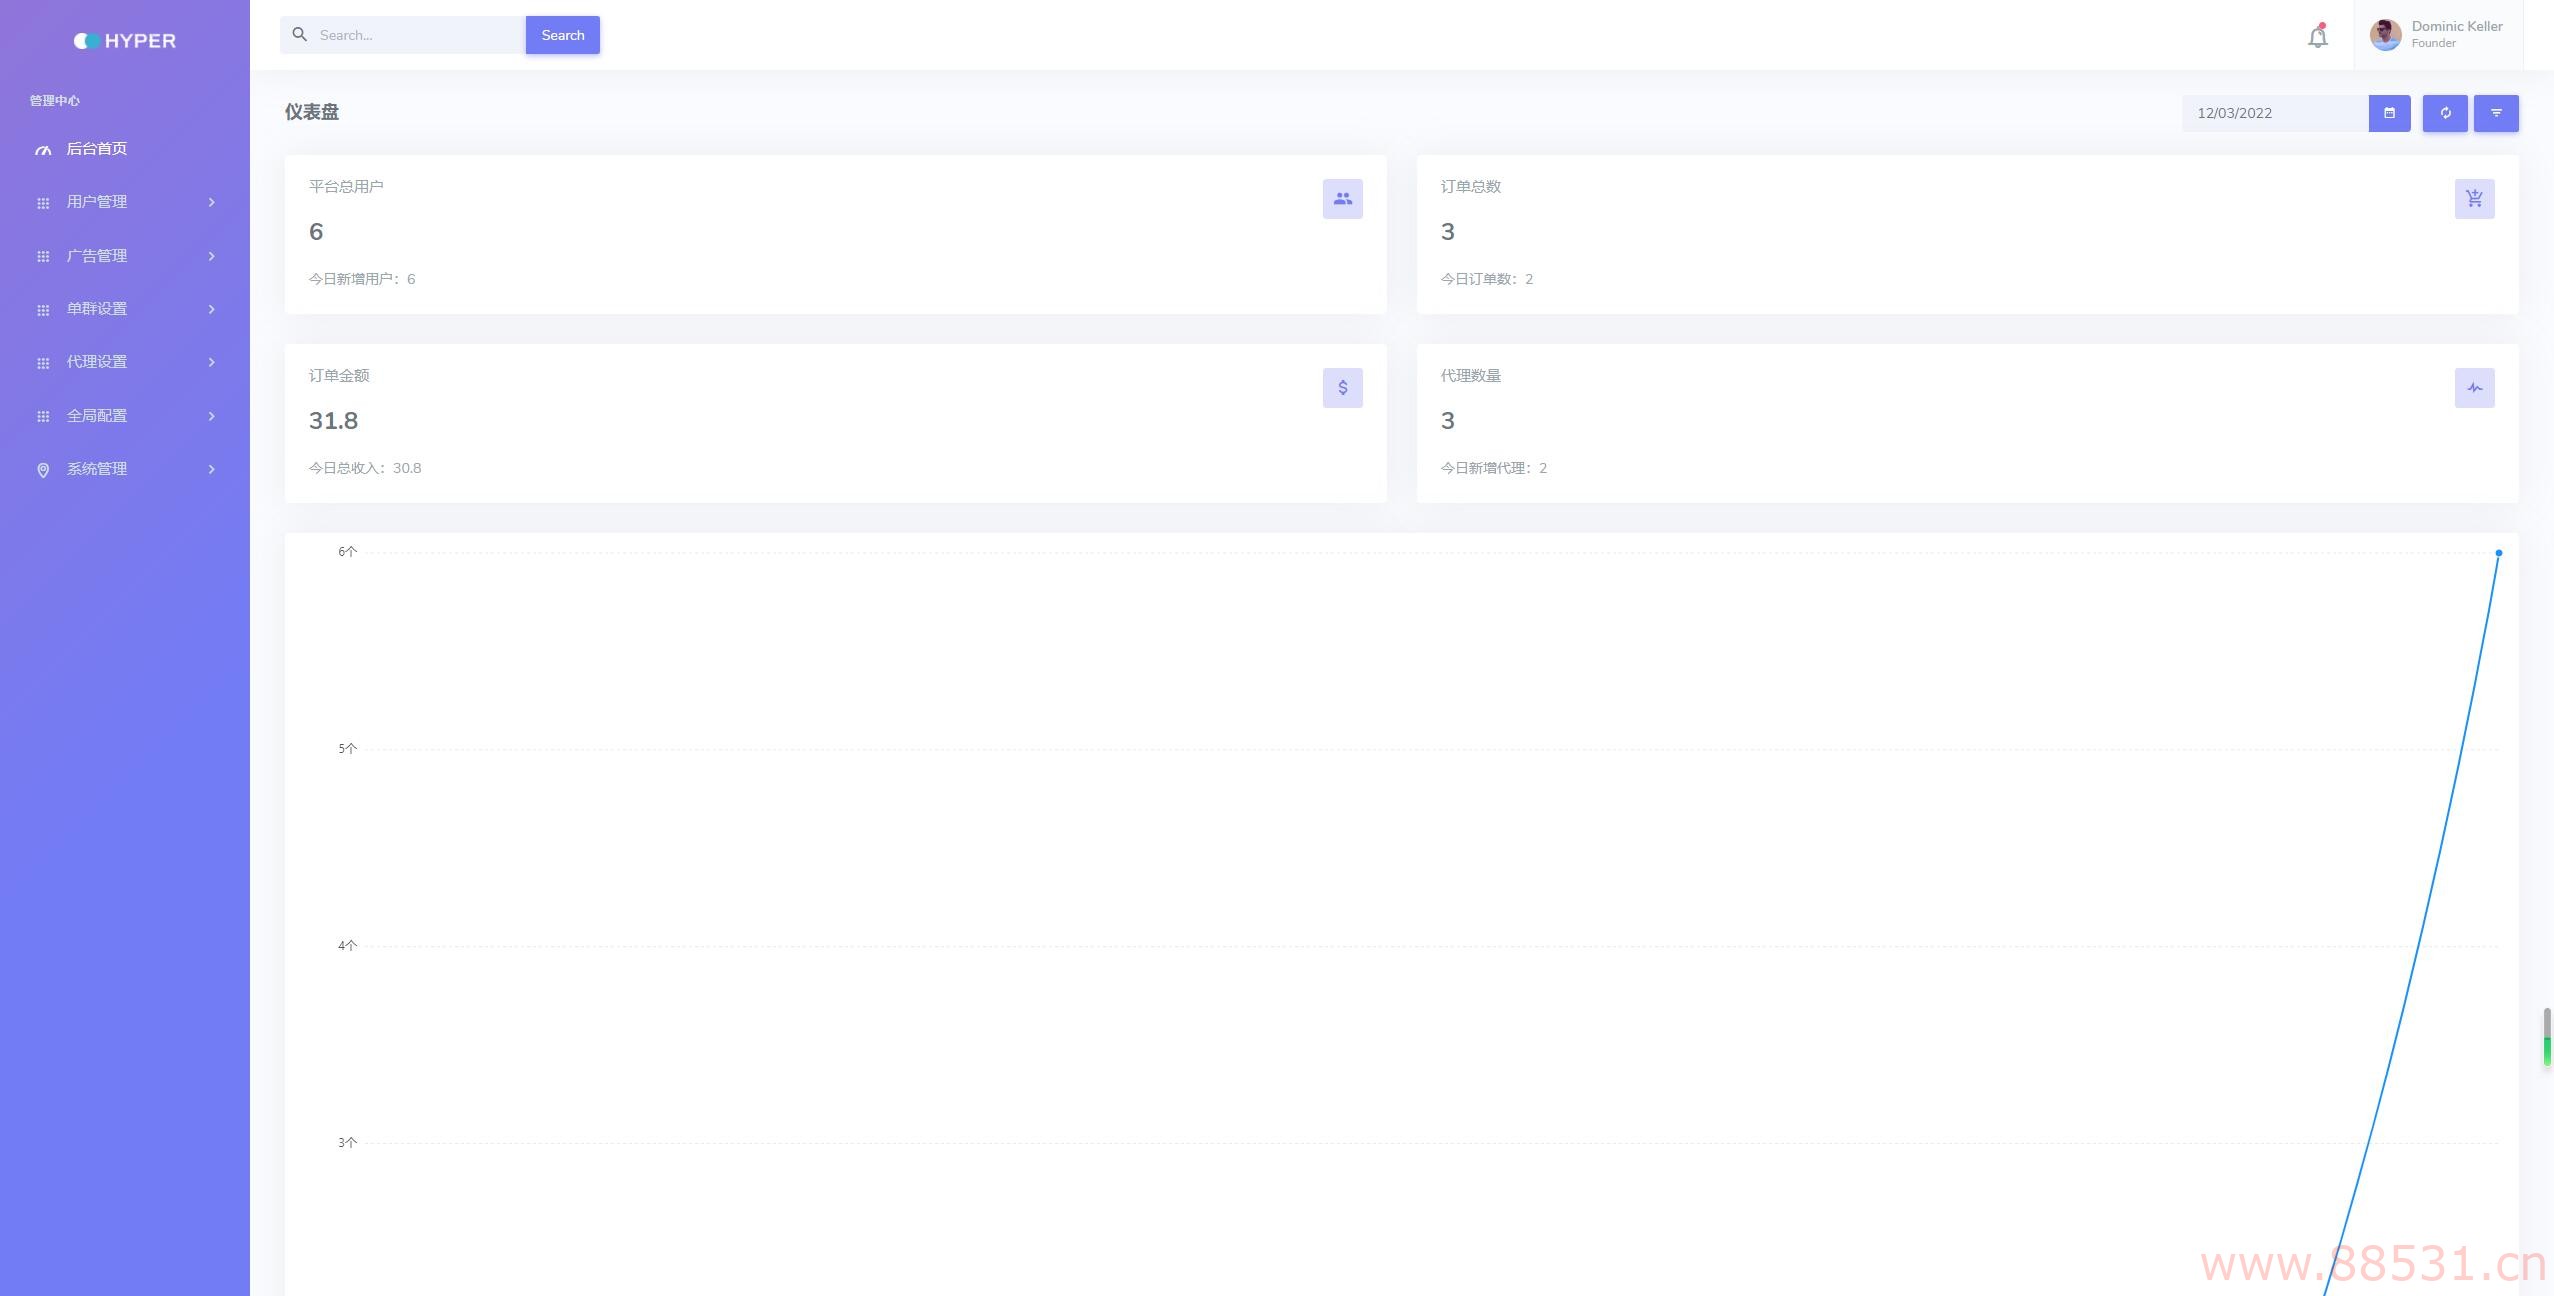Click the Search button
The height and width of the screenshot is (1296, 2554).
[x=563, y=35]
